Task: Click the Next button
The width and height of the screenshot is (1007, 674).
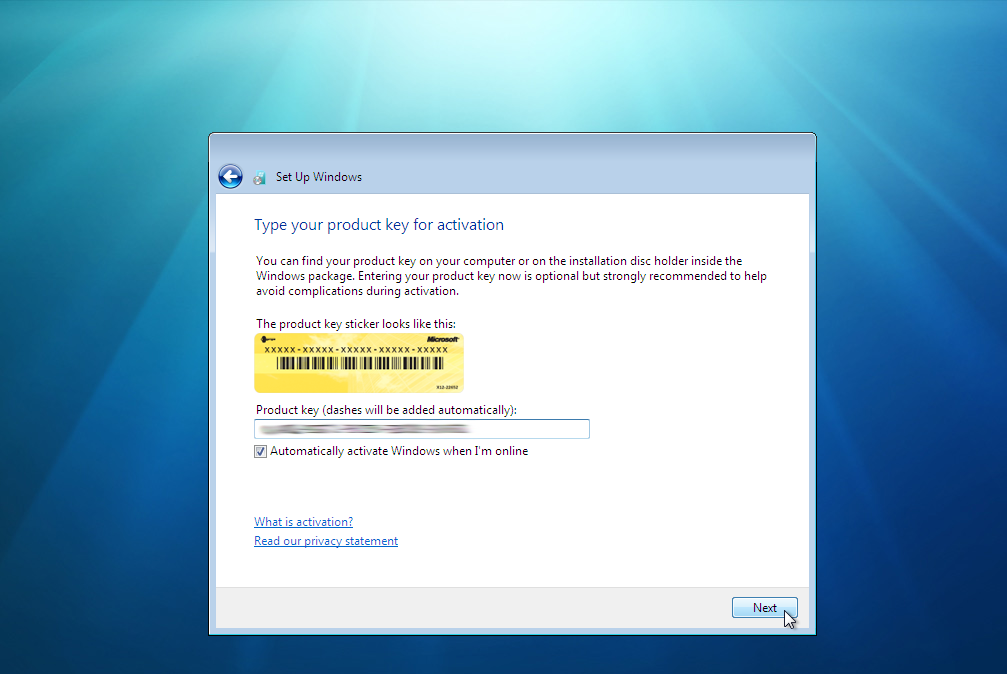Action: (764, 607)
